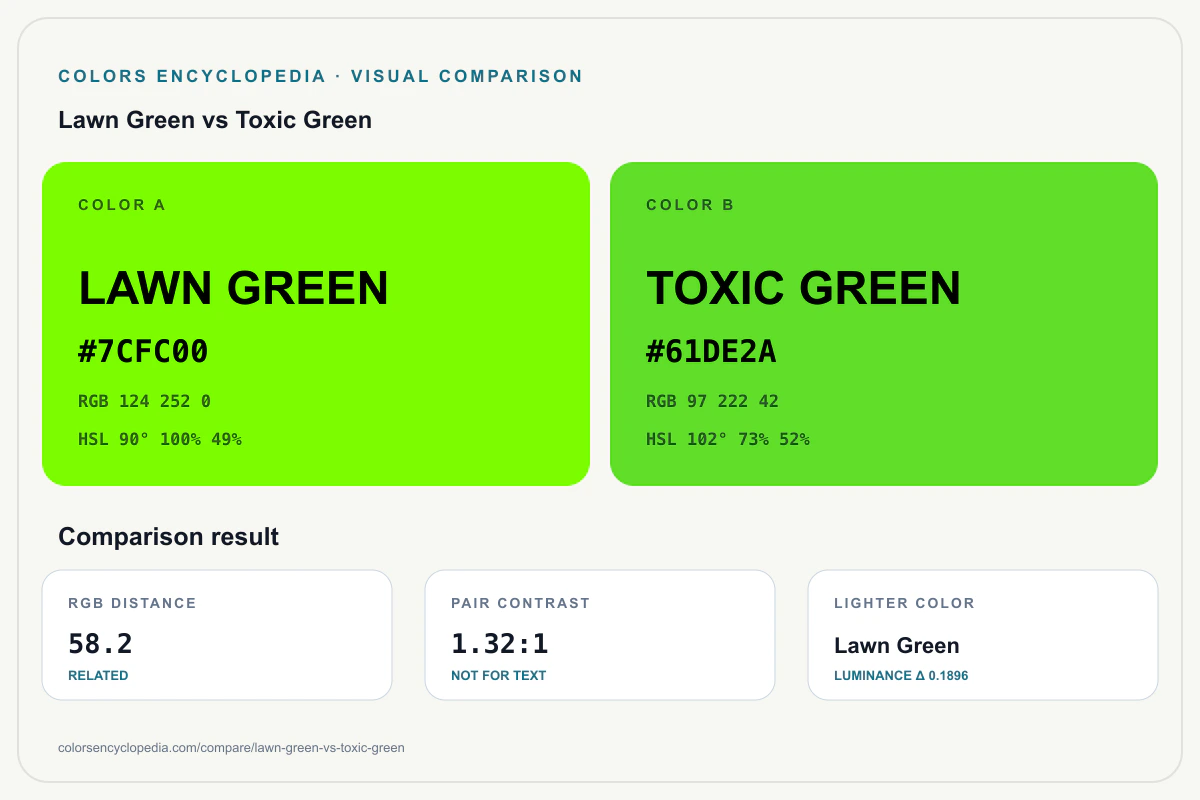Click the HSL 102° 73% 52% value
This screenshot has width=1200, height=800.
click(728, 439)
